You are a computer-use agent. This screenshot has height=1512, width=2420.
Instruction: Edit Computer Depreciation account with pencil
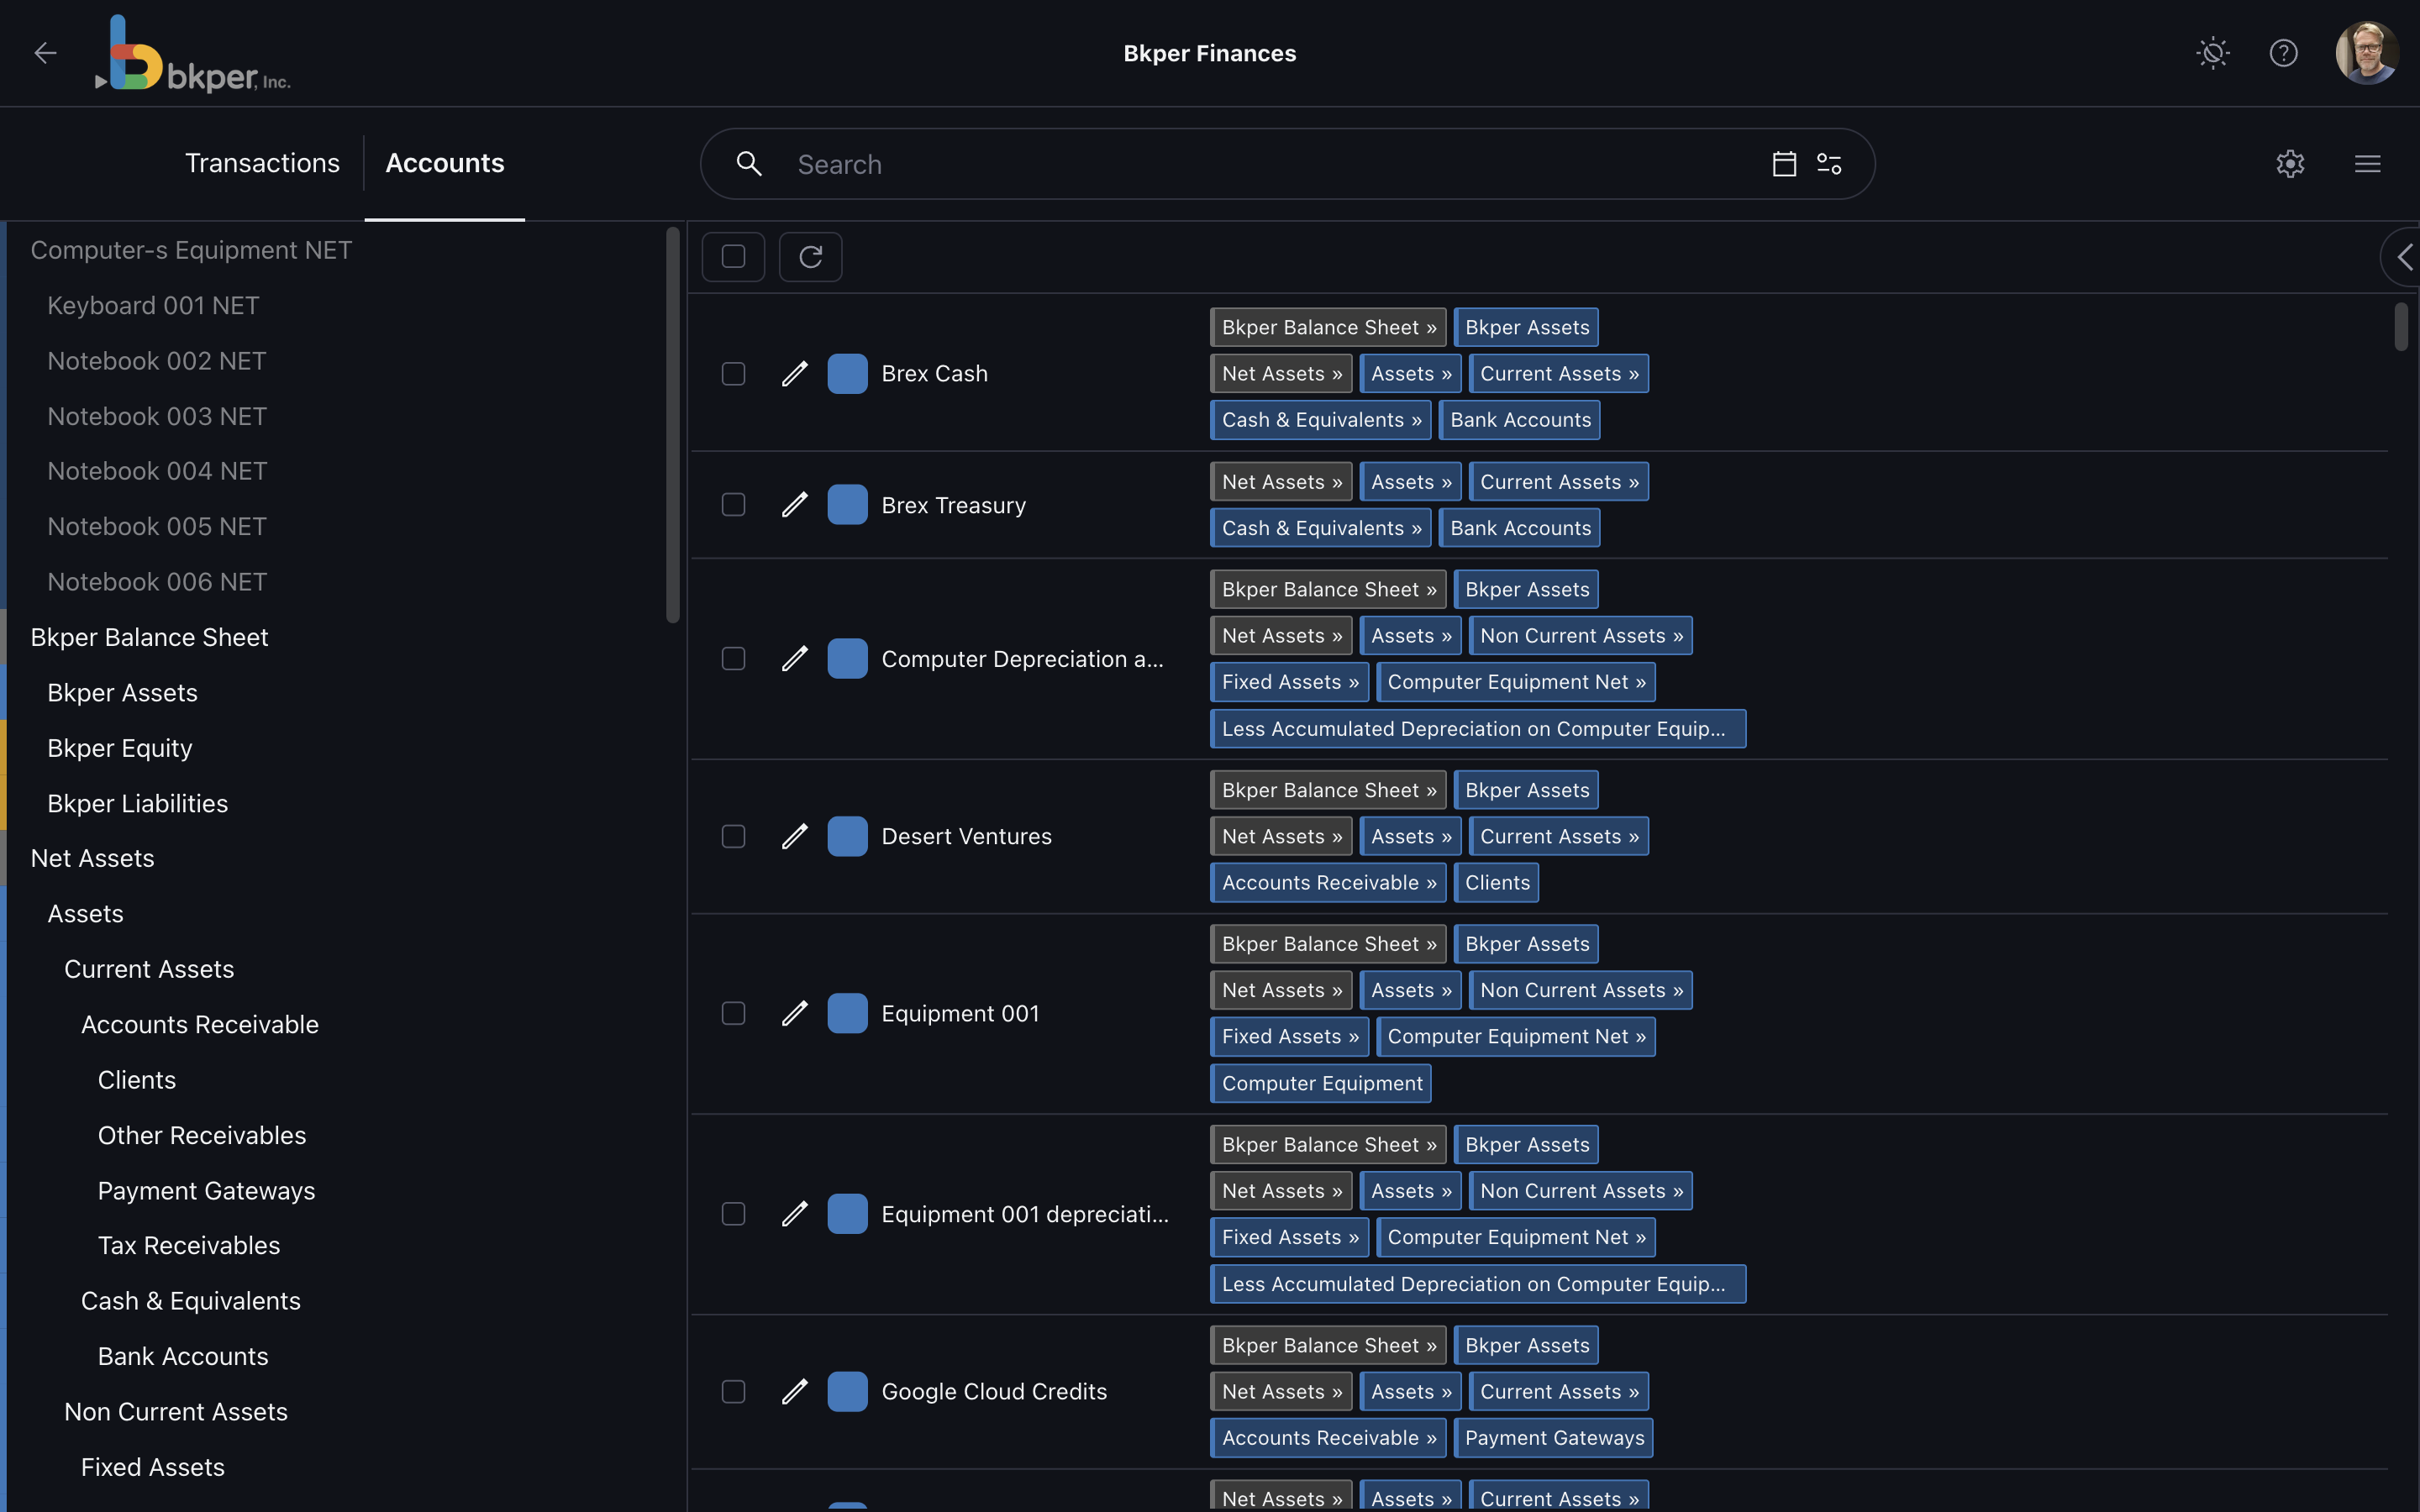tap(794, 659)
